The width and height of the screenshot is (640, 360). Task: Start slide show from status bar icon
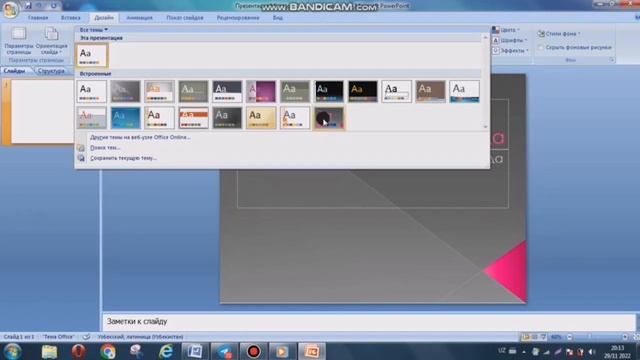tap(543, 337)
